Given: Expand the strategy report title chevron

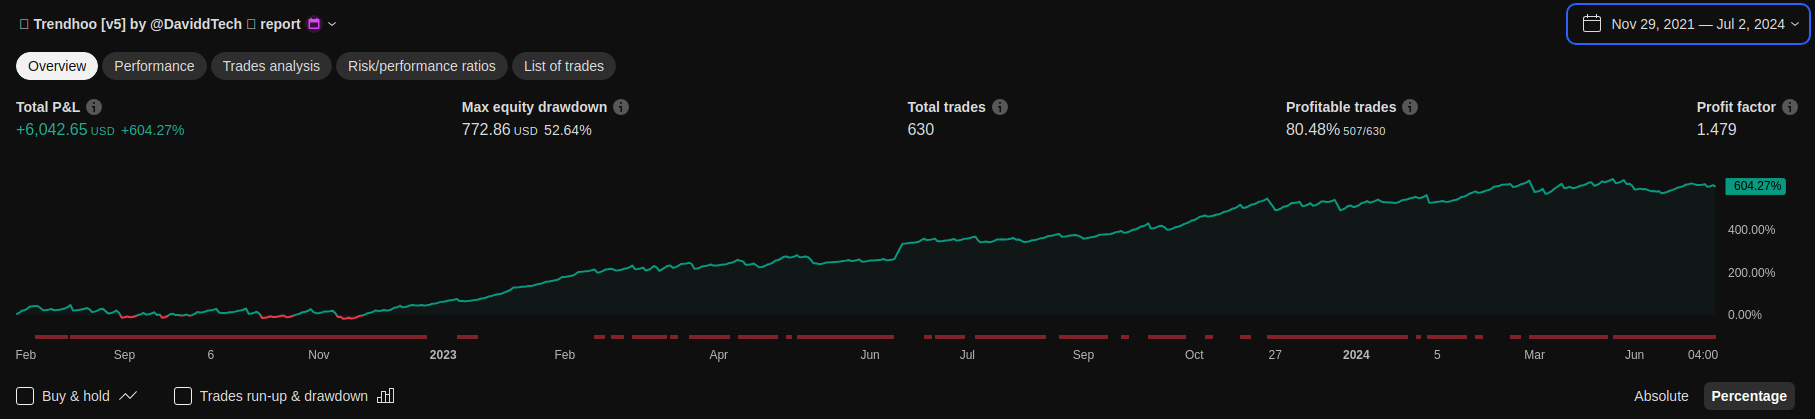Looking at the screenshot, I should (x=333, y=24).
